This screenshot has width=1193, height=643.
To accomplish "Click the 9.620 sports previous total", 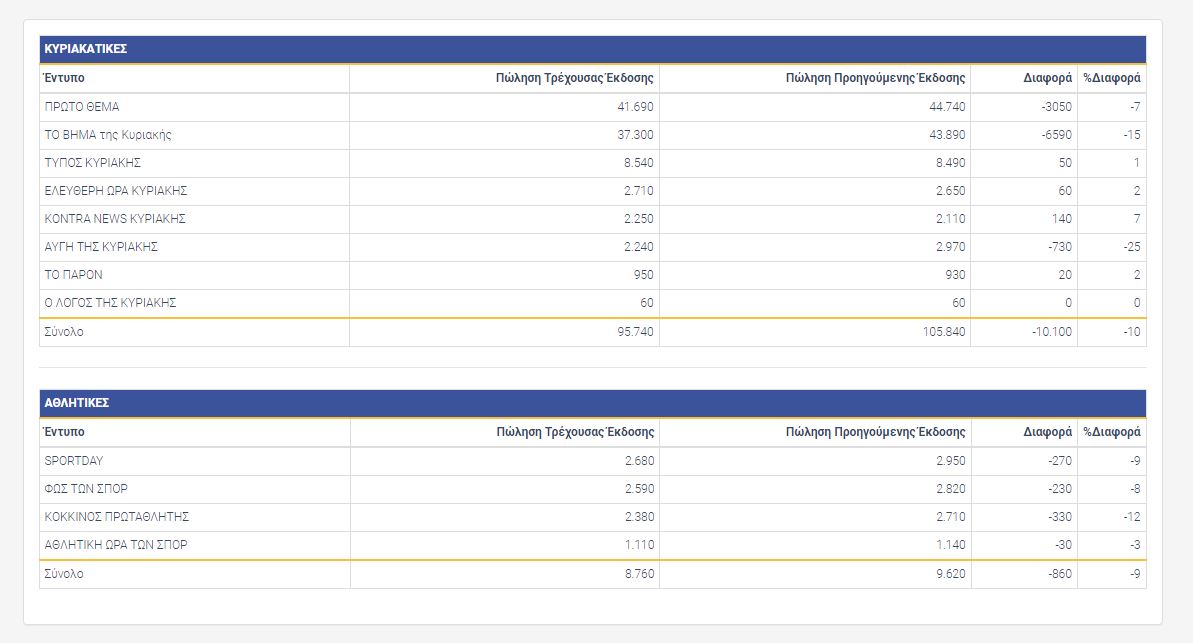I will 951,574.
